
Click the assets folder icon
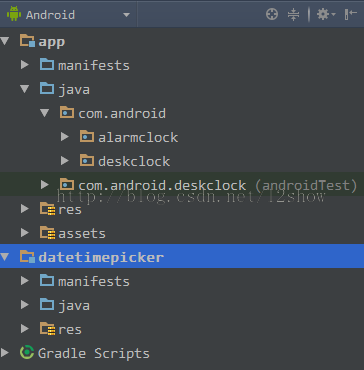click(47, 233)
